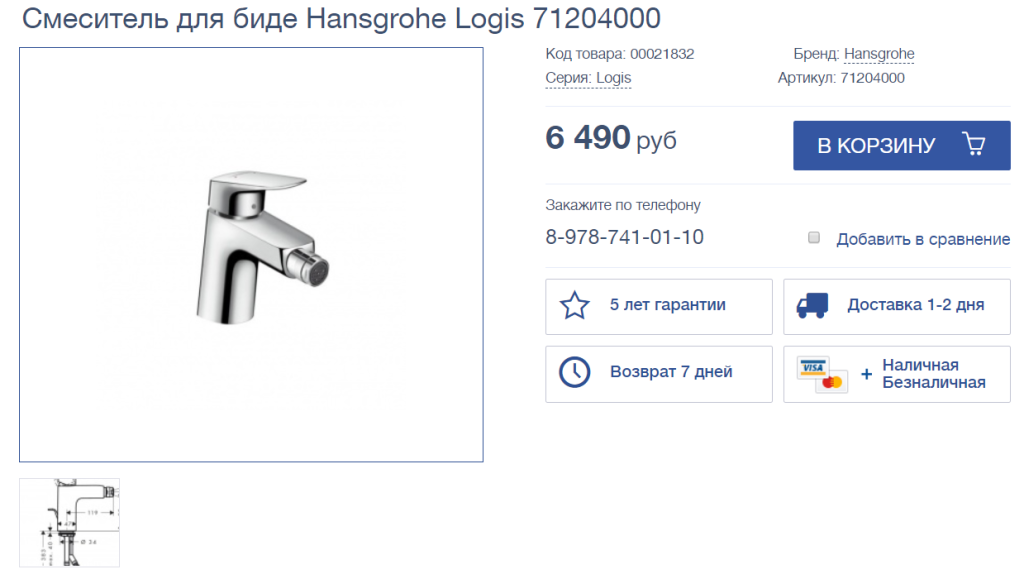
Task: Click the phone number 8-978-741-01-10
Action: tap(624, 237)
